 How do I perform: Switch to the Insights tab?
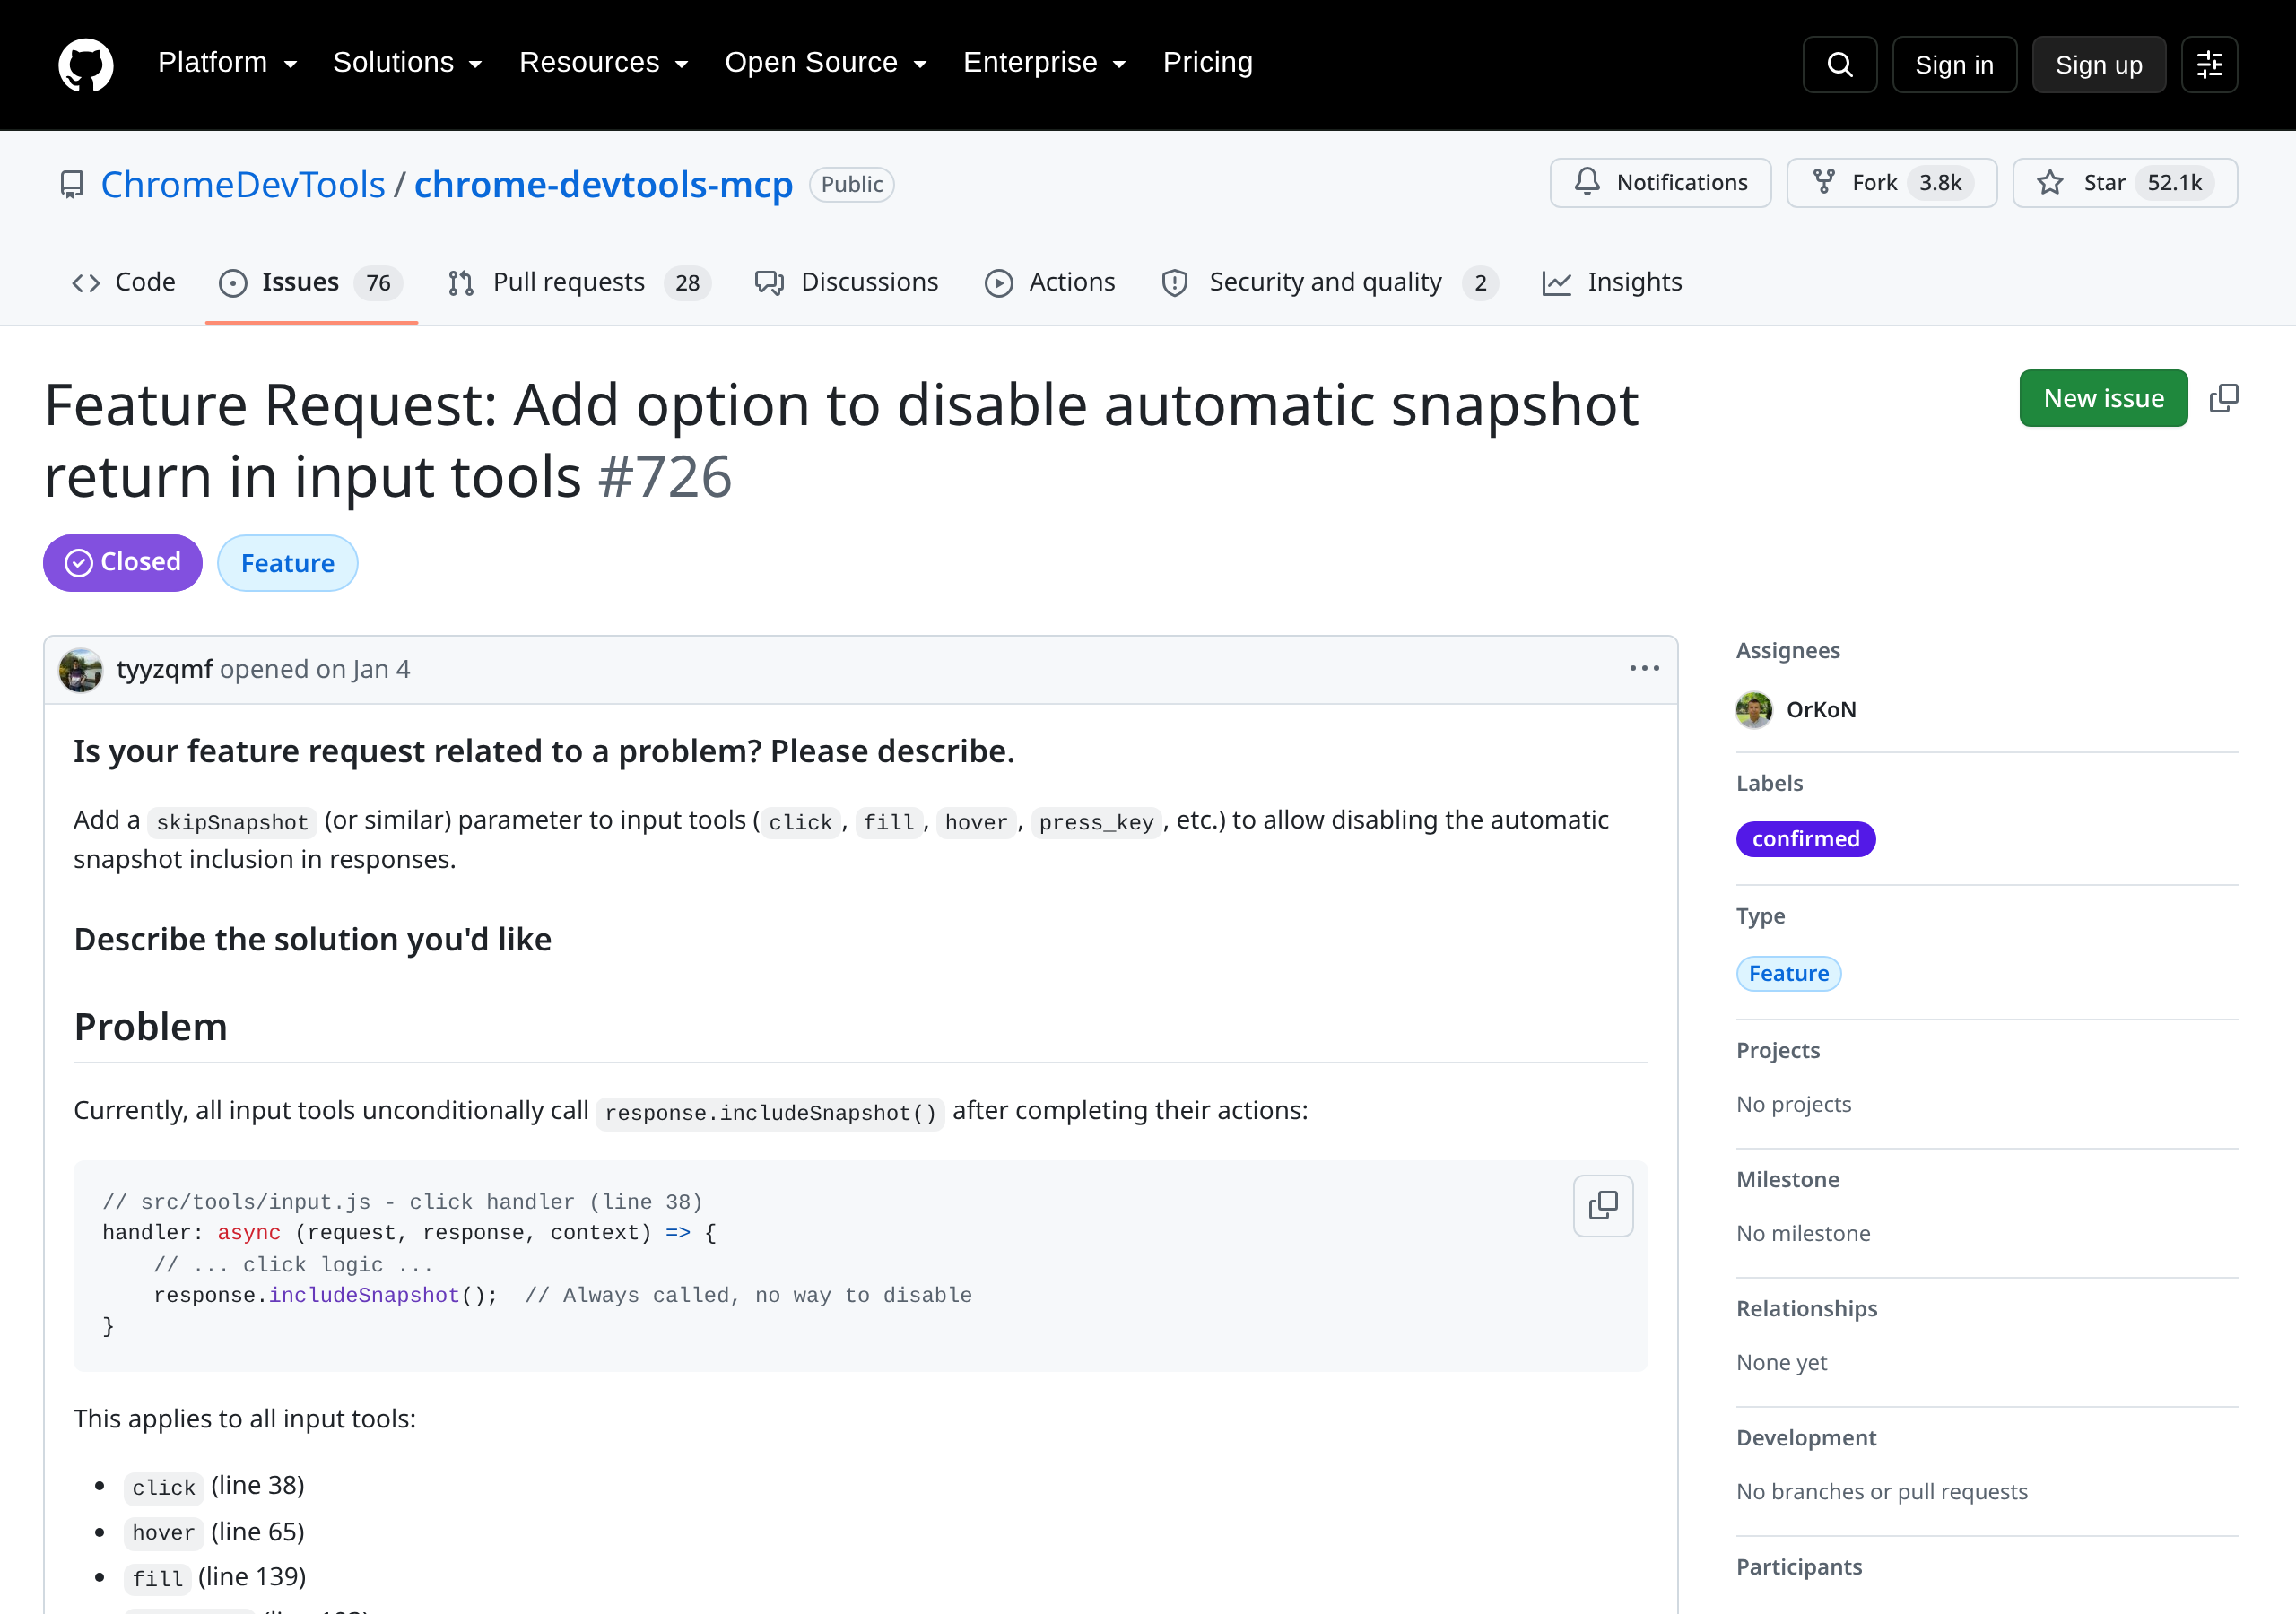[x=1612, y=282]
